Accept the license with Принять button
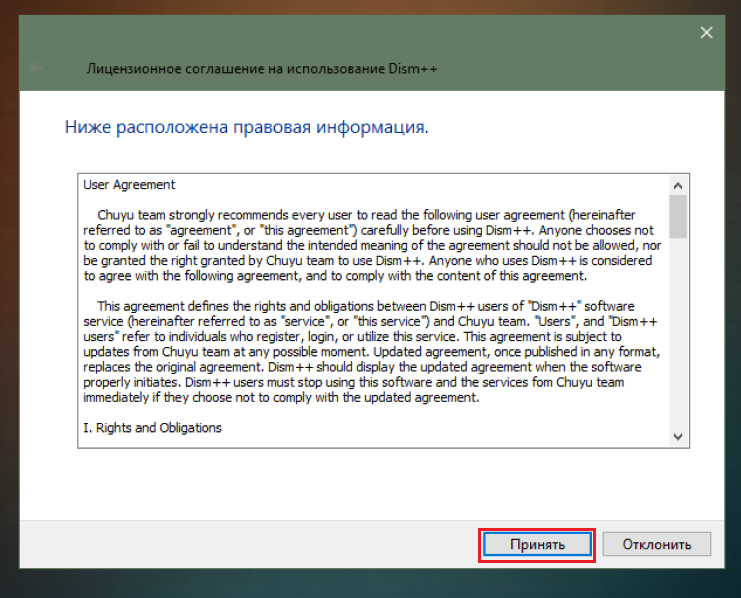This screenshot has height=598, width=741. (x=537, y=545)
